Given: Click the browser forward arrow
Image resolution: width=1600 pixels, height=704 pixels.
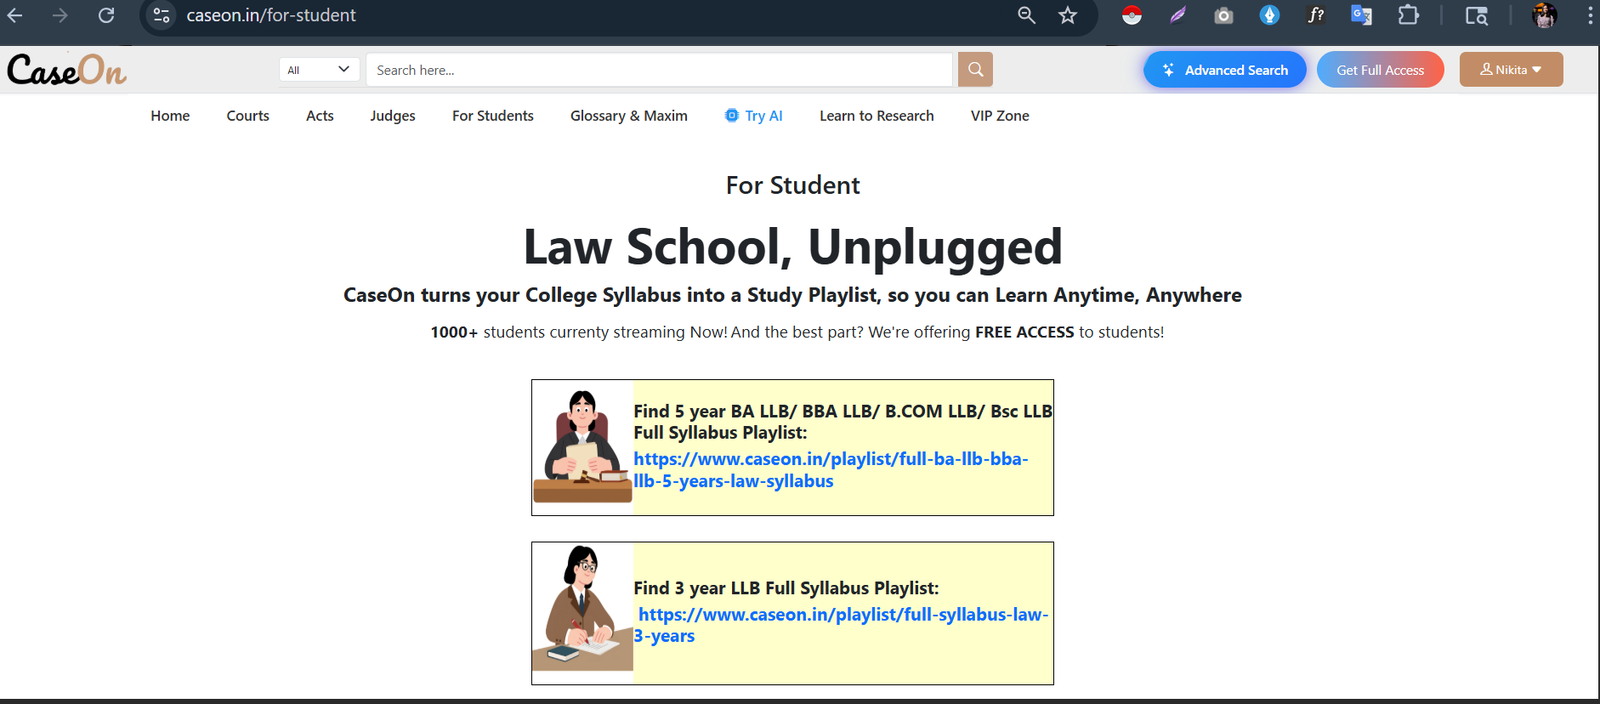Looking at the screenshot, I should click(60, 15).
